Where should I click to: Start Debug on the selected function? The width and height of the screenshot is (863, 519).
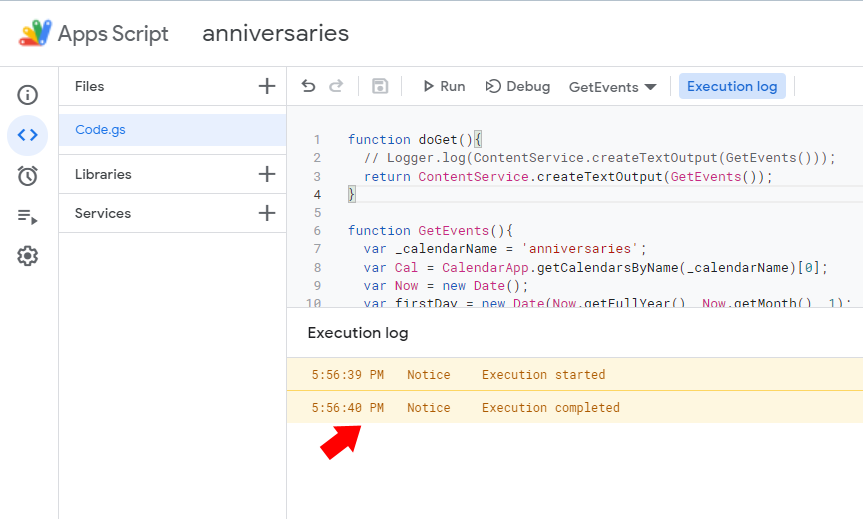point(518,87)
